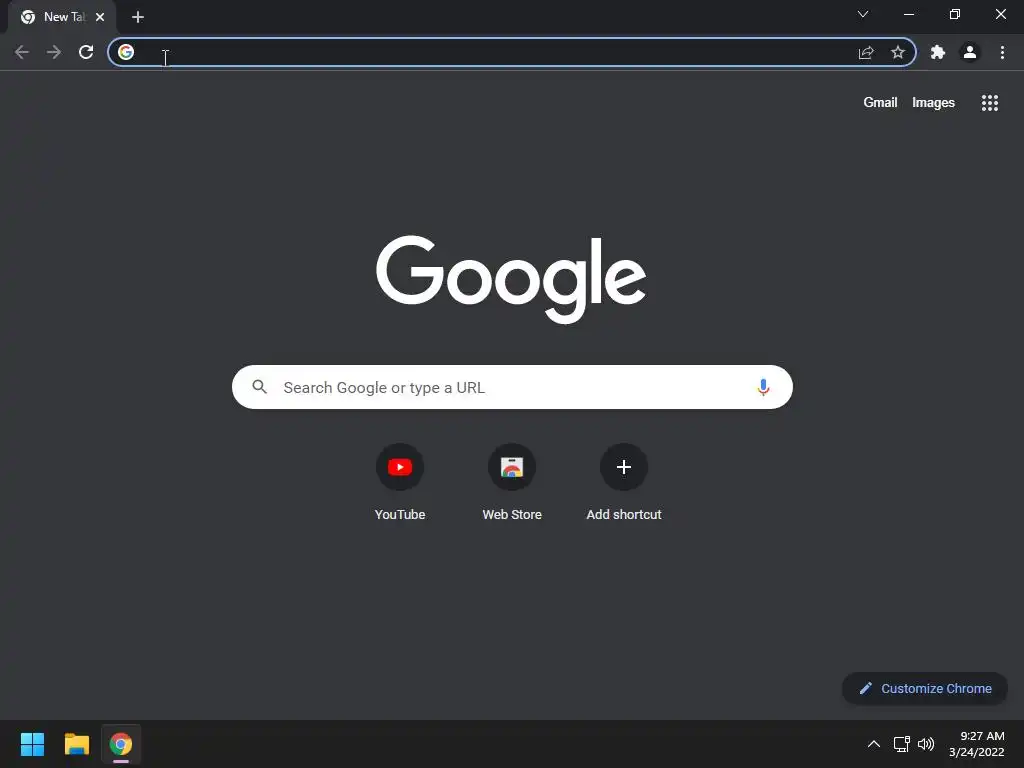Open Gmail link

point(880,103)
